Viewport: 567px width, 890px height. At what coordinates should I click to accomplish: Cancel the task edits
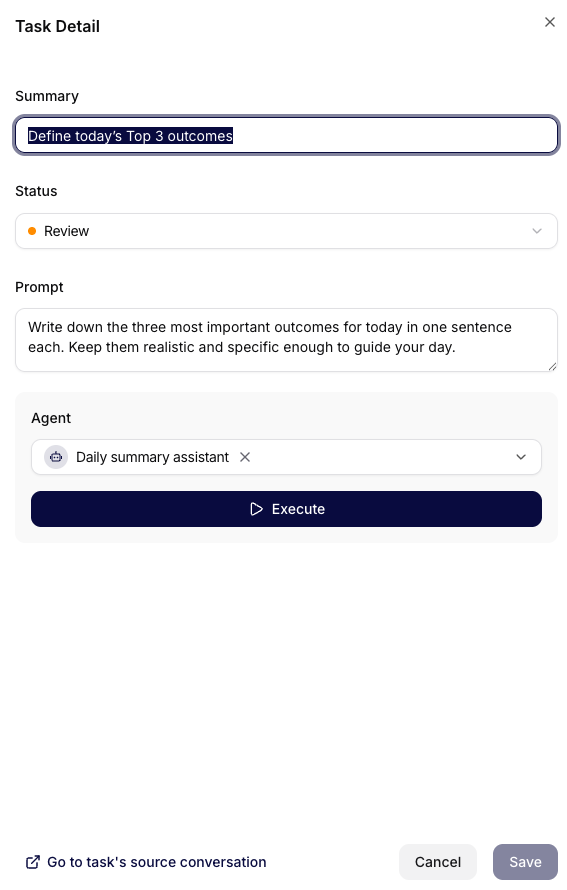(x=438, y=862)
